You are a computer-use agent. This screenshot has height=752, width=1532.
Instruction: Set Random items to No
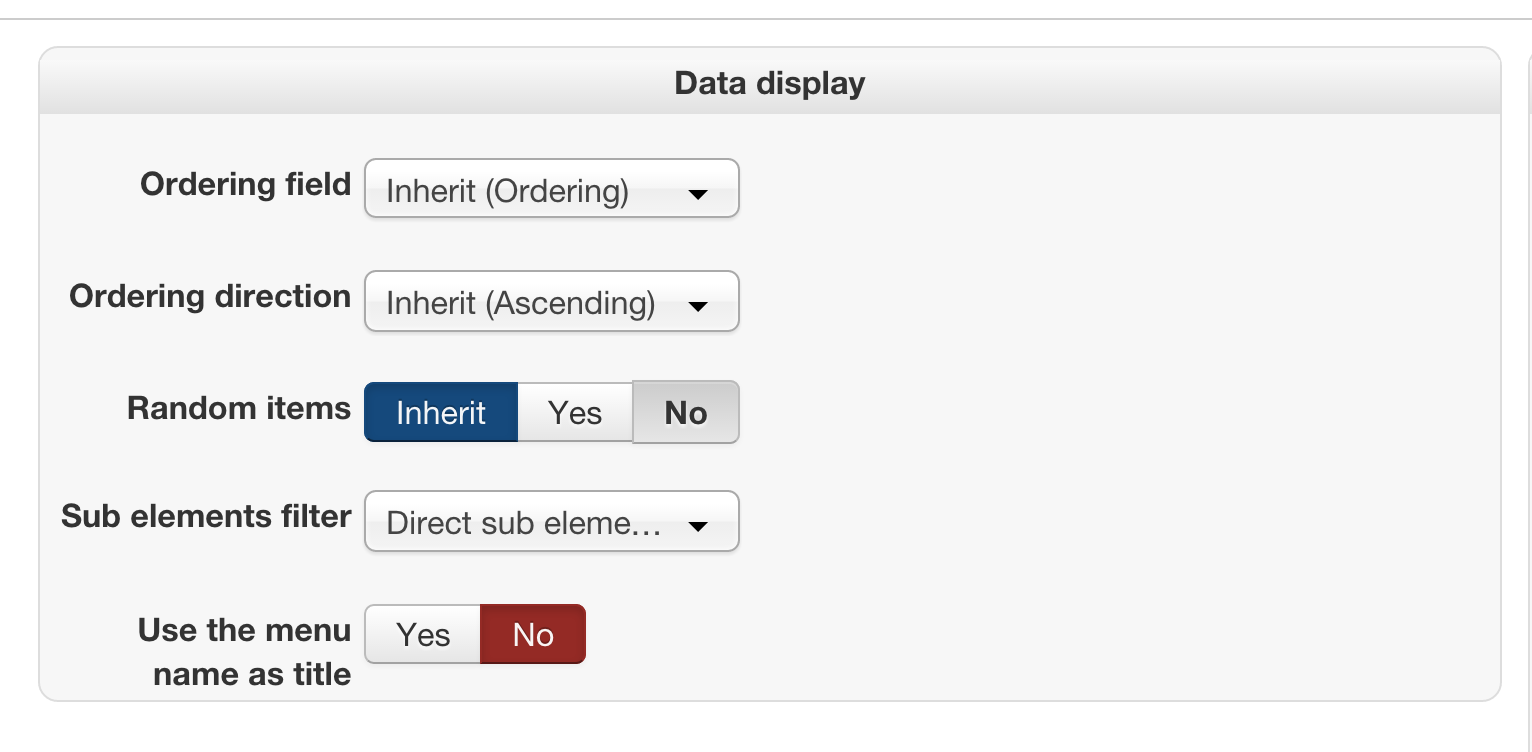pyautogui.click(x=686, y=412)
